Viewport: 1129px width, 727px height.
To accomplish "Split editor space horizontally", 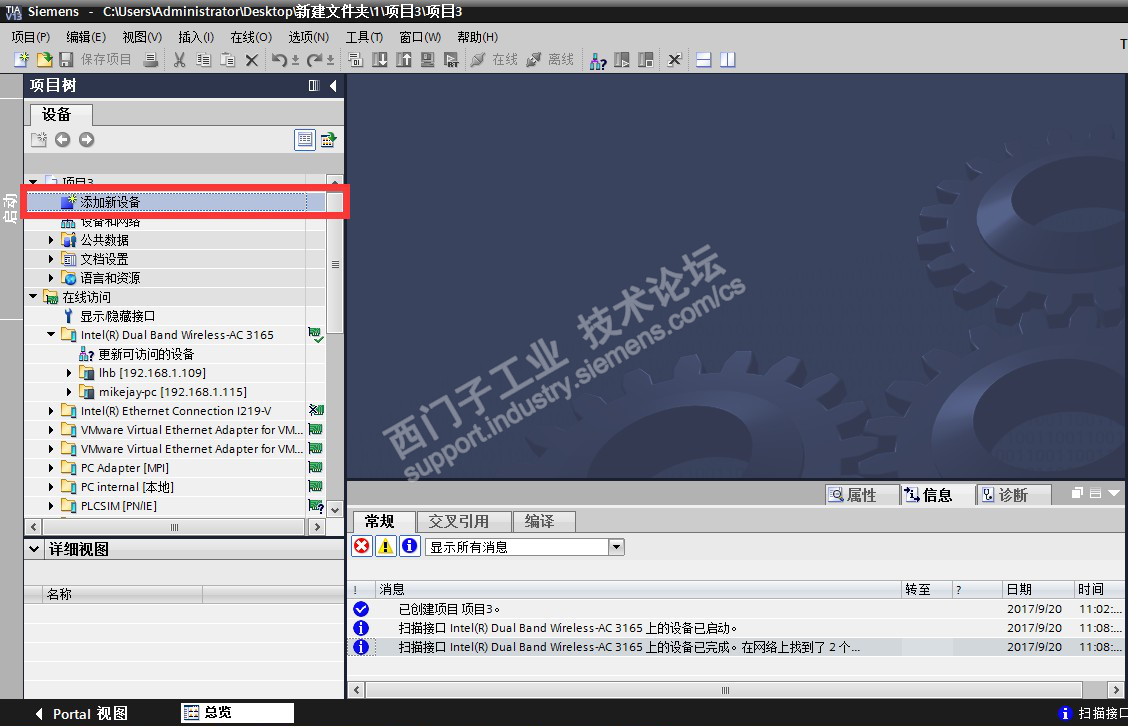I will tap(703, 60).
